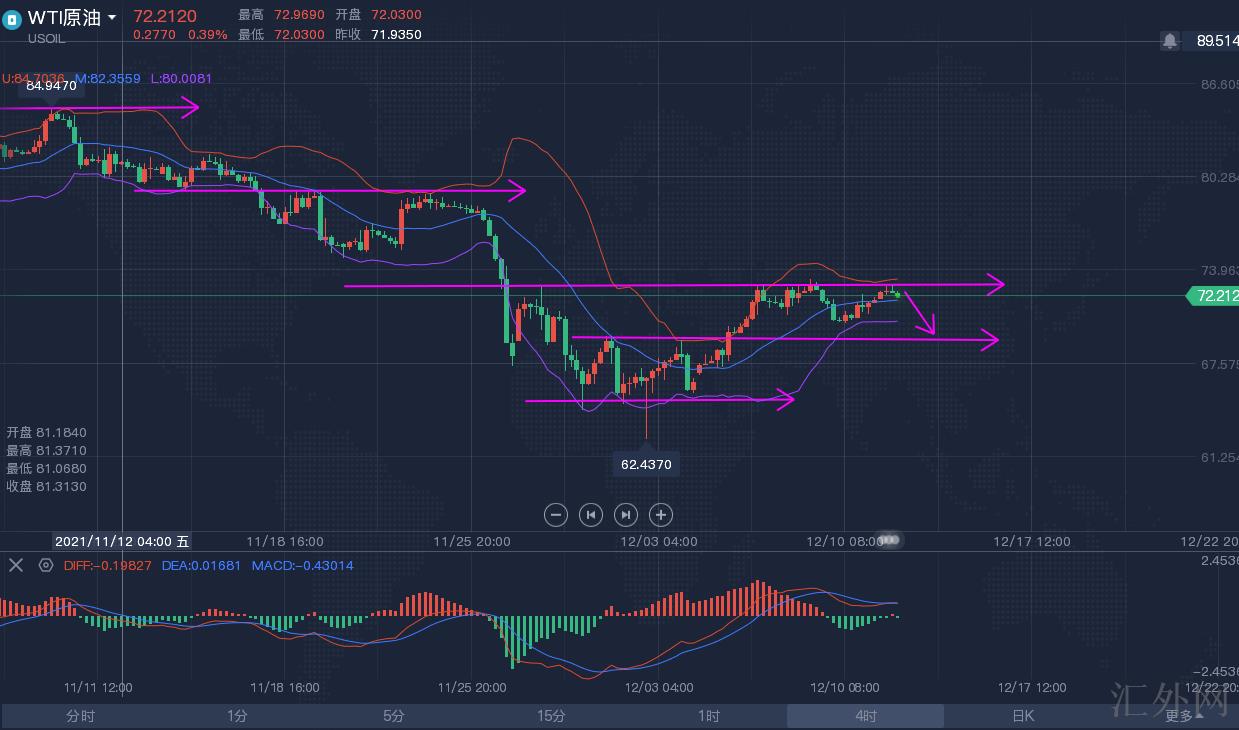Zoom out chart with minus button
This screenshot has height=730, width=1239.
tap(556, 515)
